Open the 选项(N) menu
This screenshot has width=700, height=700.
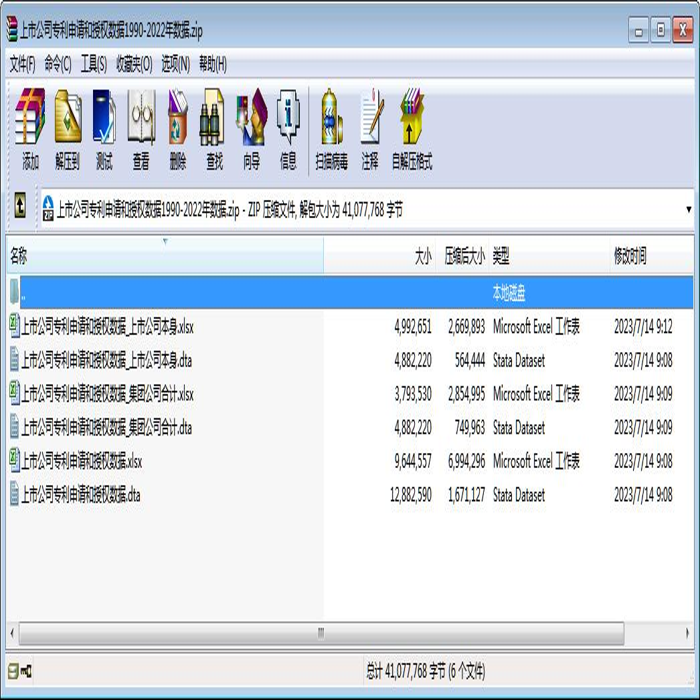click(175, 65)
